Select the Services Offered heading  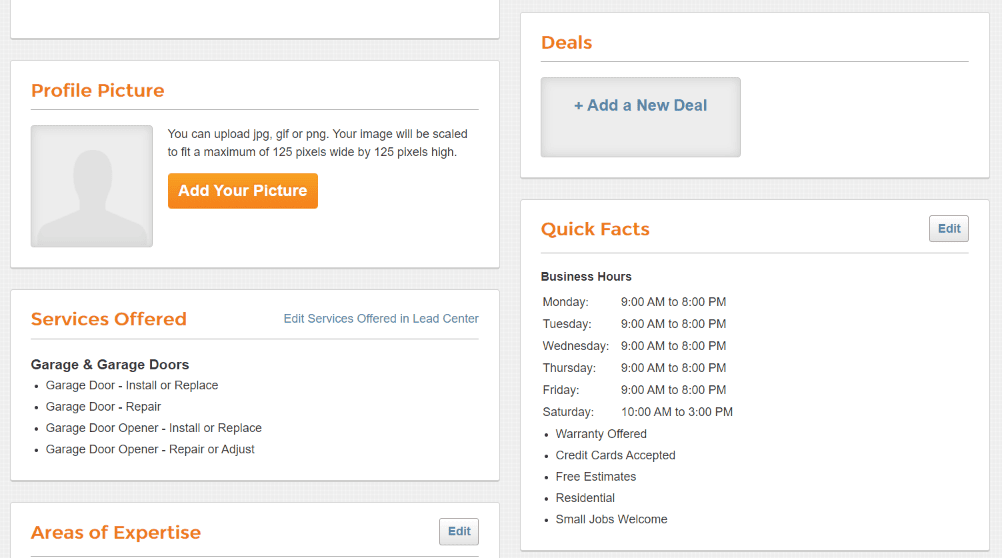[x=109, y=318]
